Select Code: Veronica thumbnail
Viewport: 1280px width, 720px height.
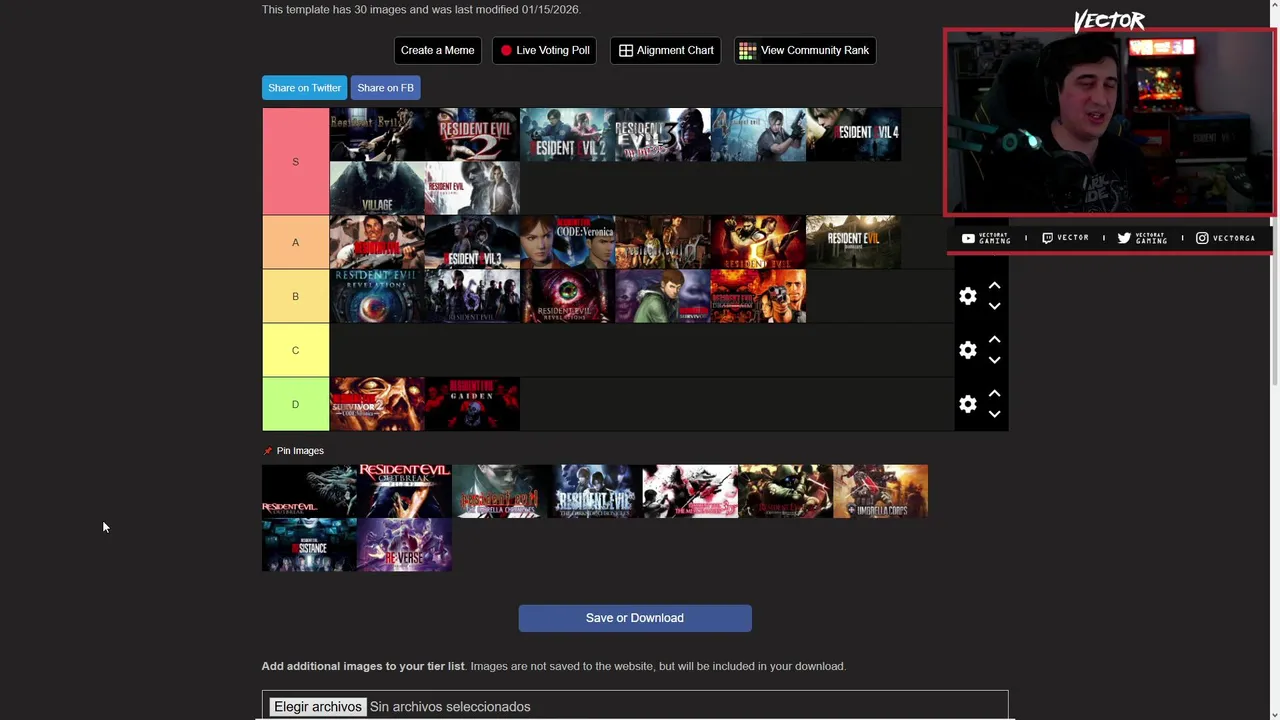(x=567, y=242)
